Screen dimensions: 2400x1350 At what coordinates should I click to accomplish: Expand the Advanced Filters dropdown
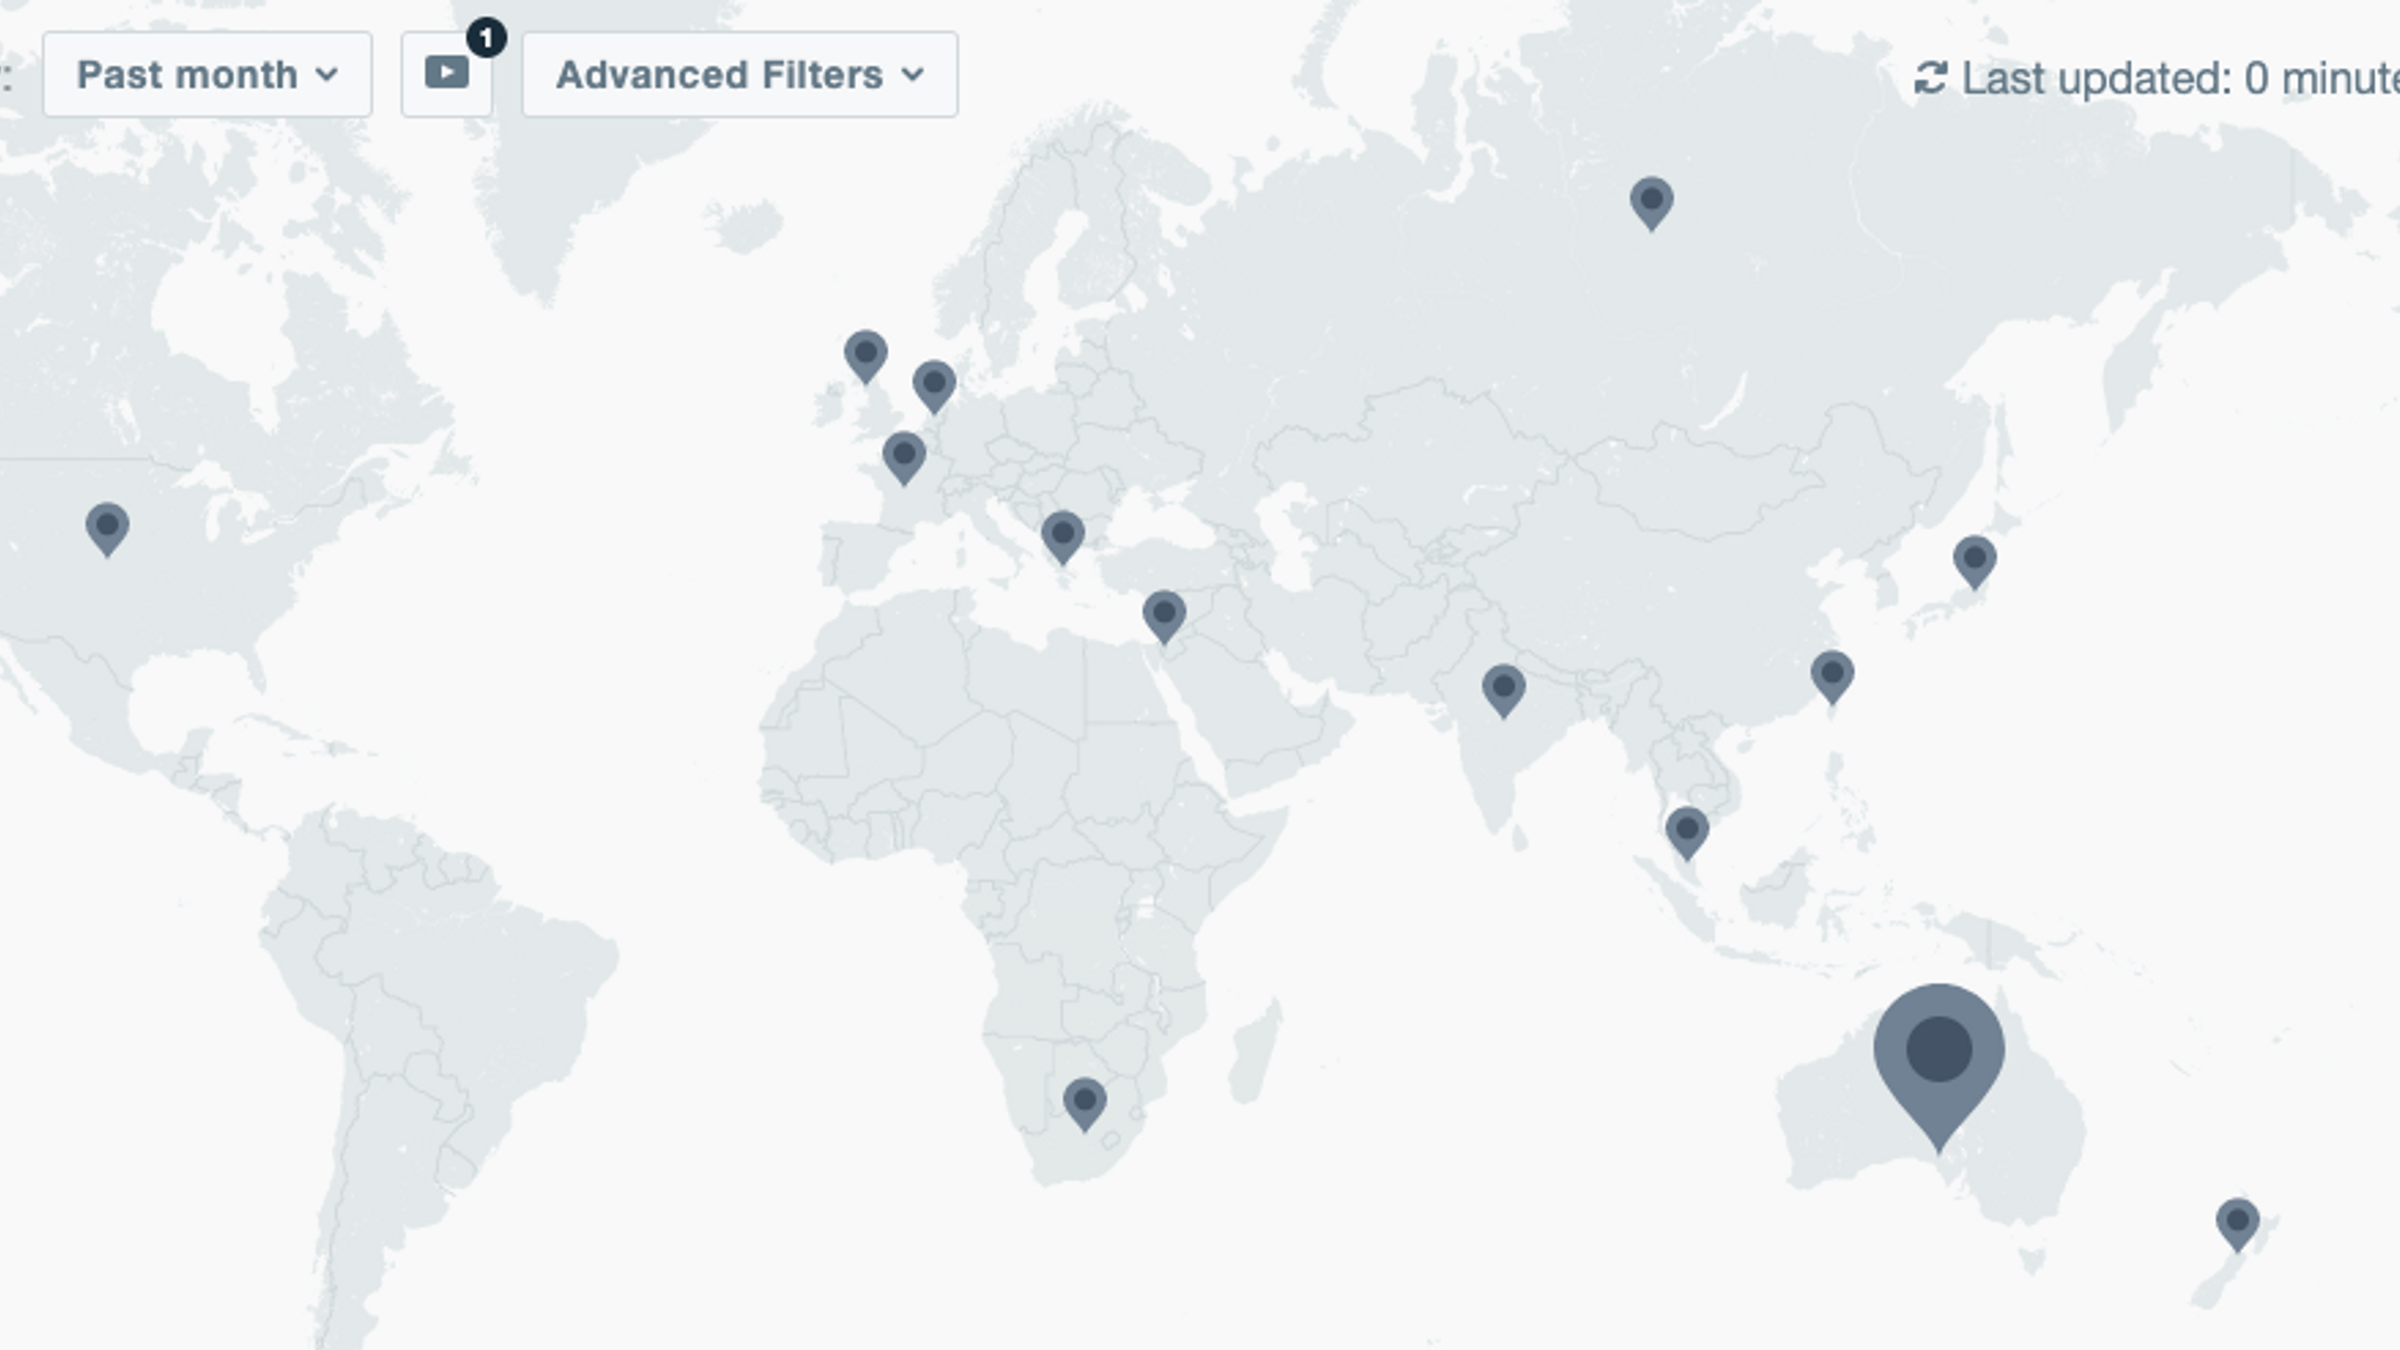tap(739, 75)
